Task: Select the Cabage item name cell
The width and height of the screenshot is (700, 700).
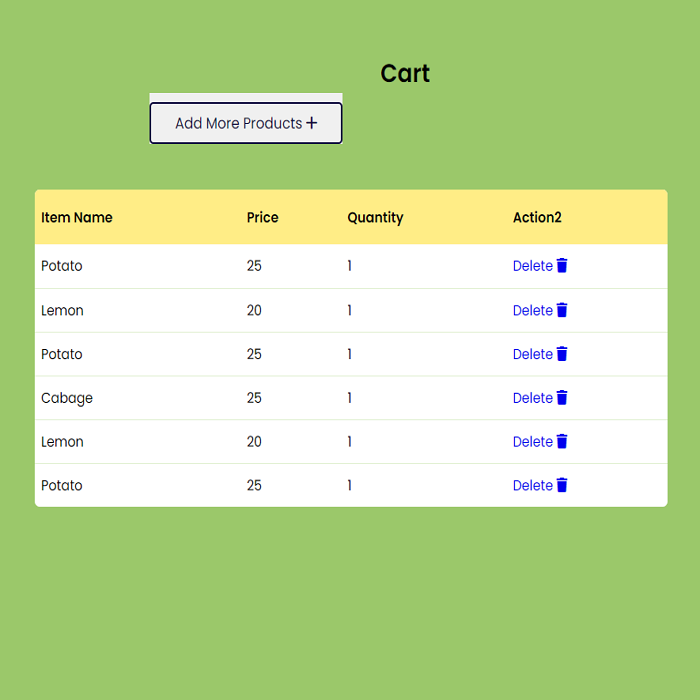Action: [x=67, y=398]
